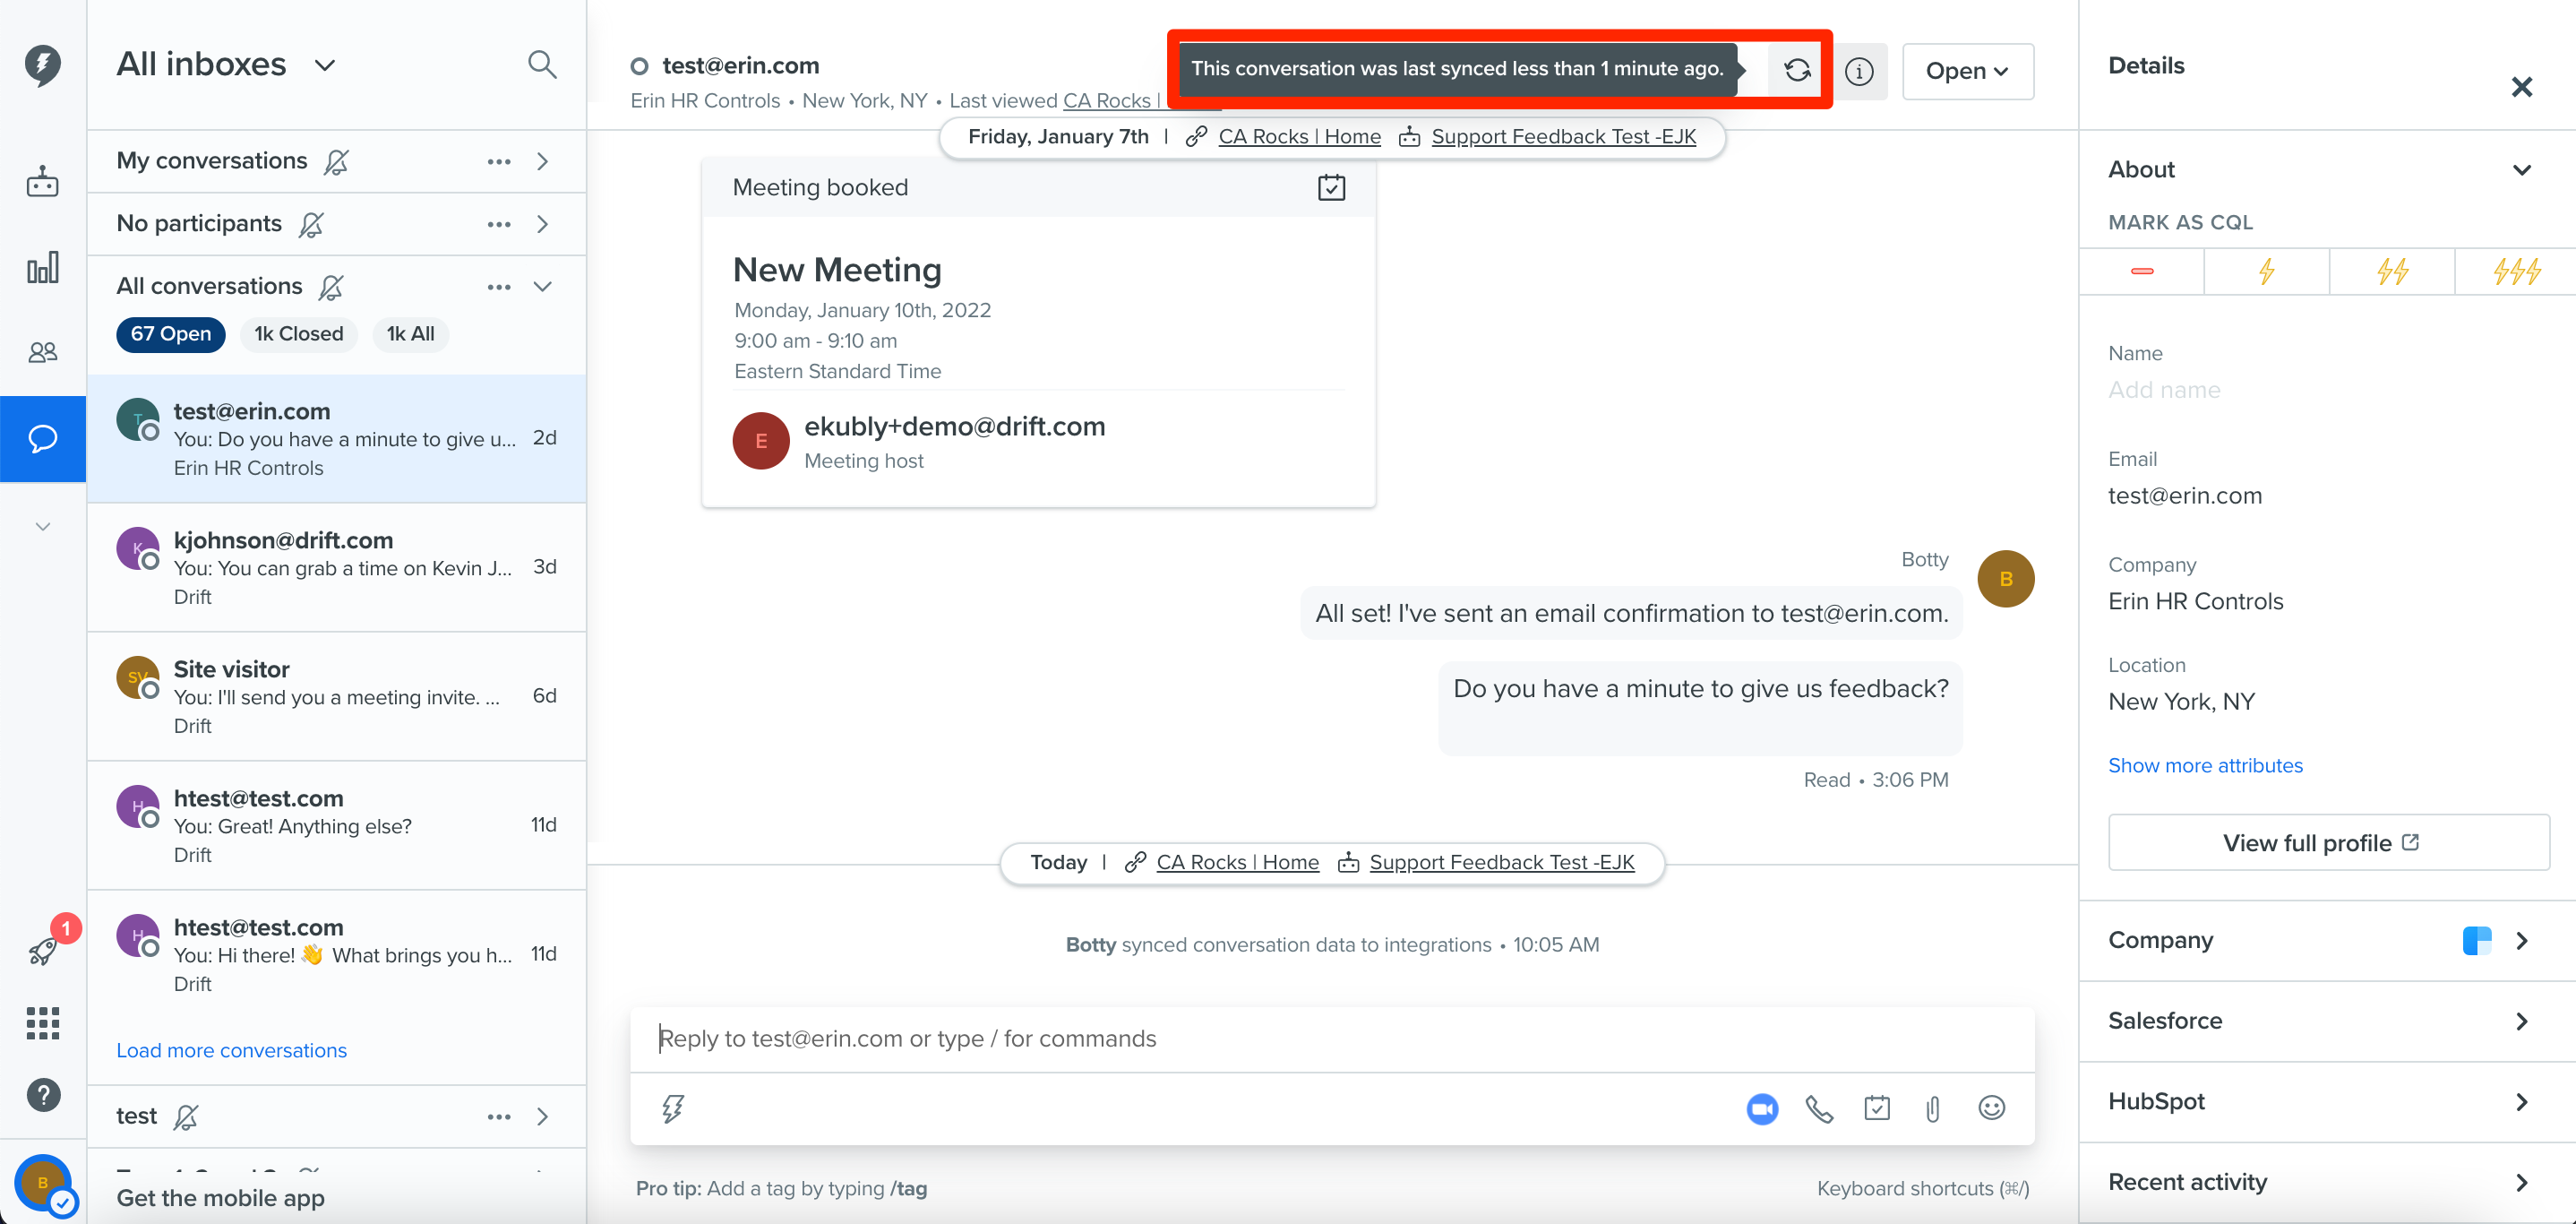Search conversations with the magnifier icon
Viewport: 2576px width, 1224px height.
(542, 65)
